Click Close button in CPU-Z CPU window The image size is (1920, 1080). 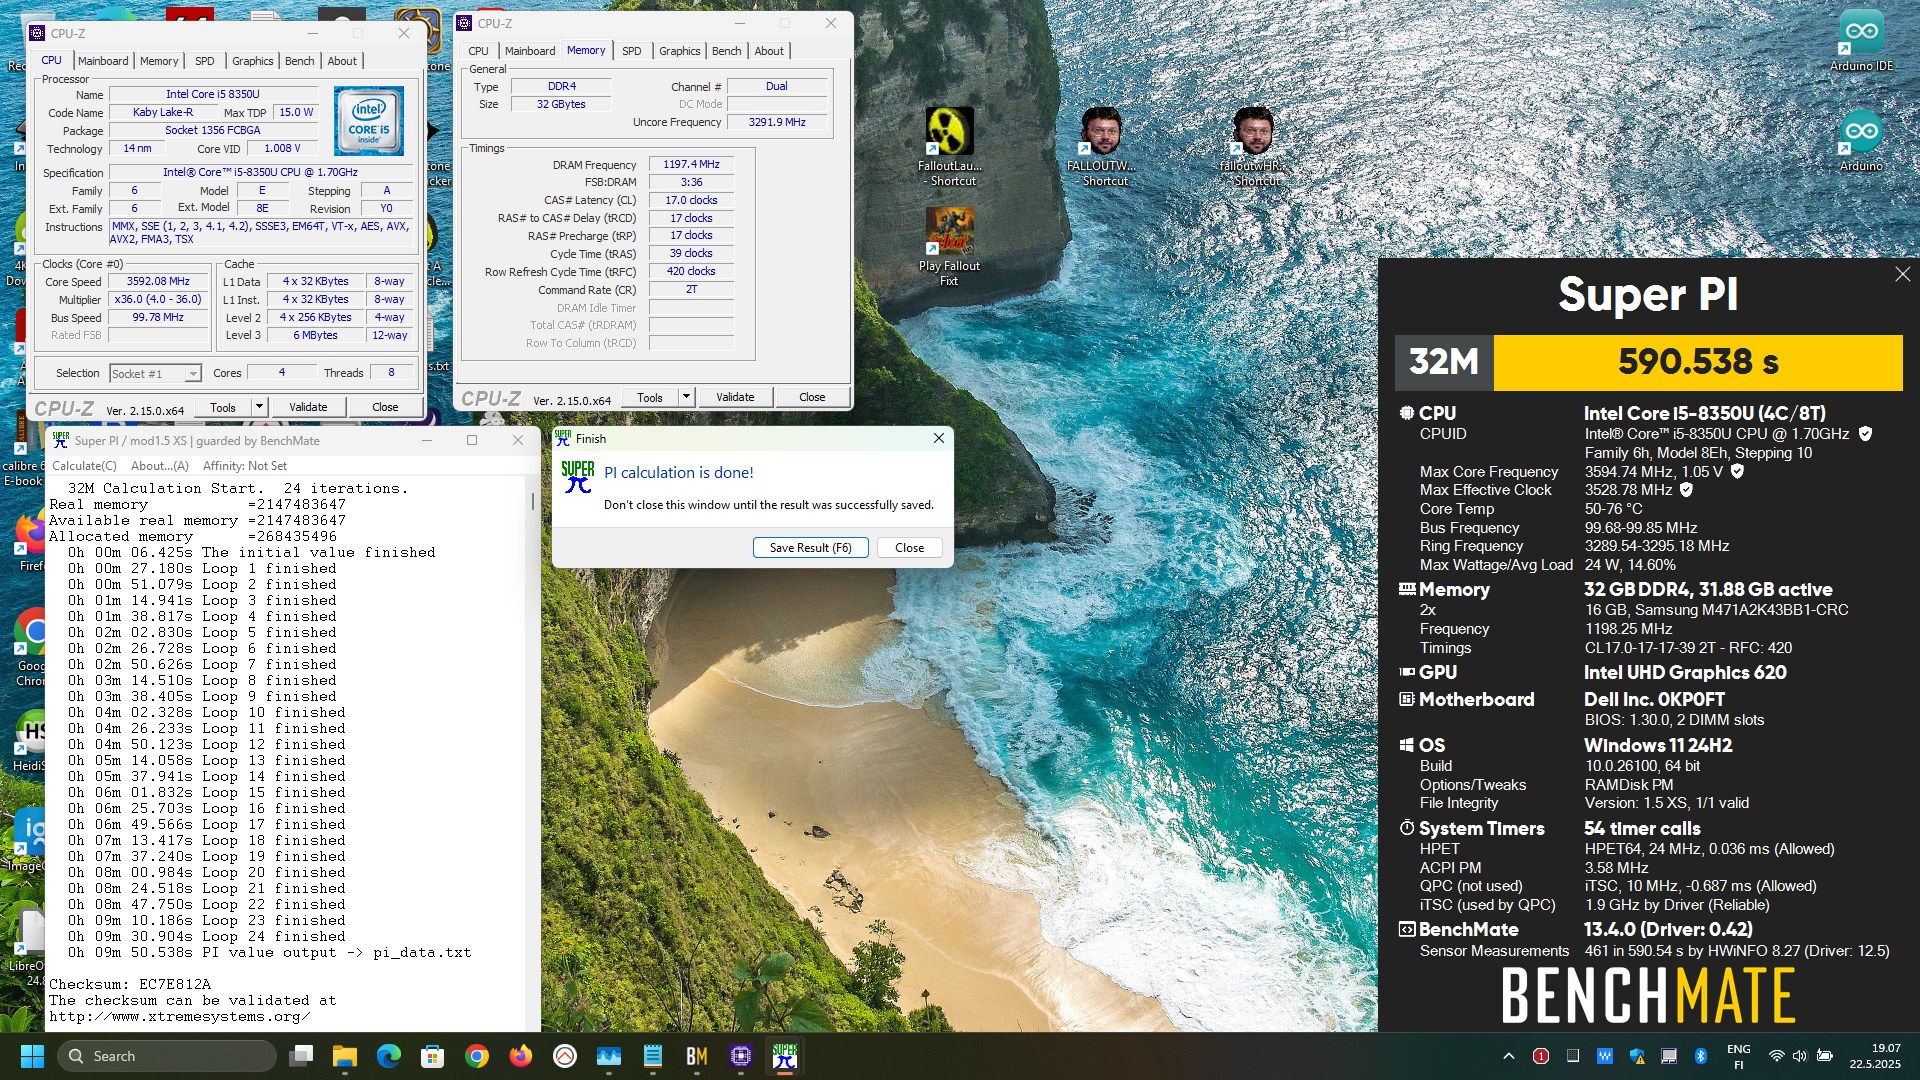385,407
